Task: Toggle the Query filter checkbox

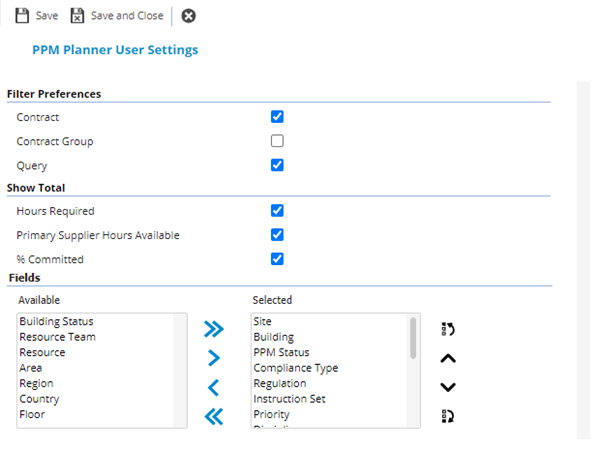Action: [277, 165]
